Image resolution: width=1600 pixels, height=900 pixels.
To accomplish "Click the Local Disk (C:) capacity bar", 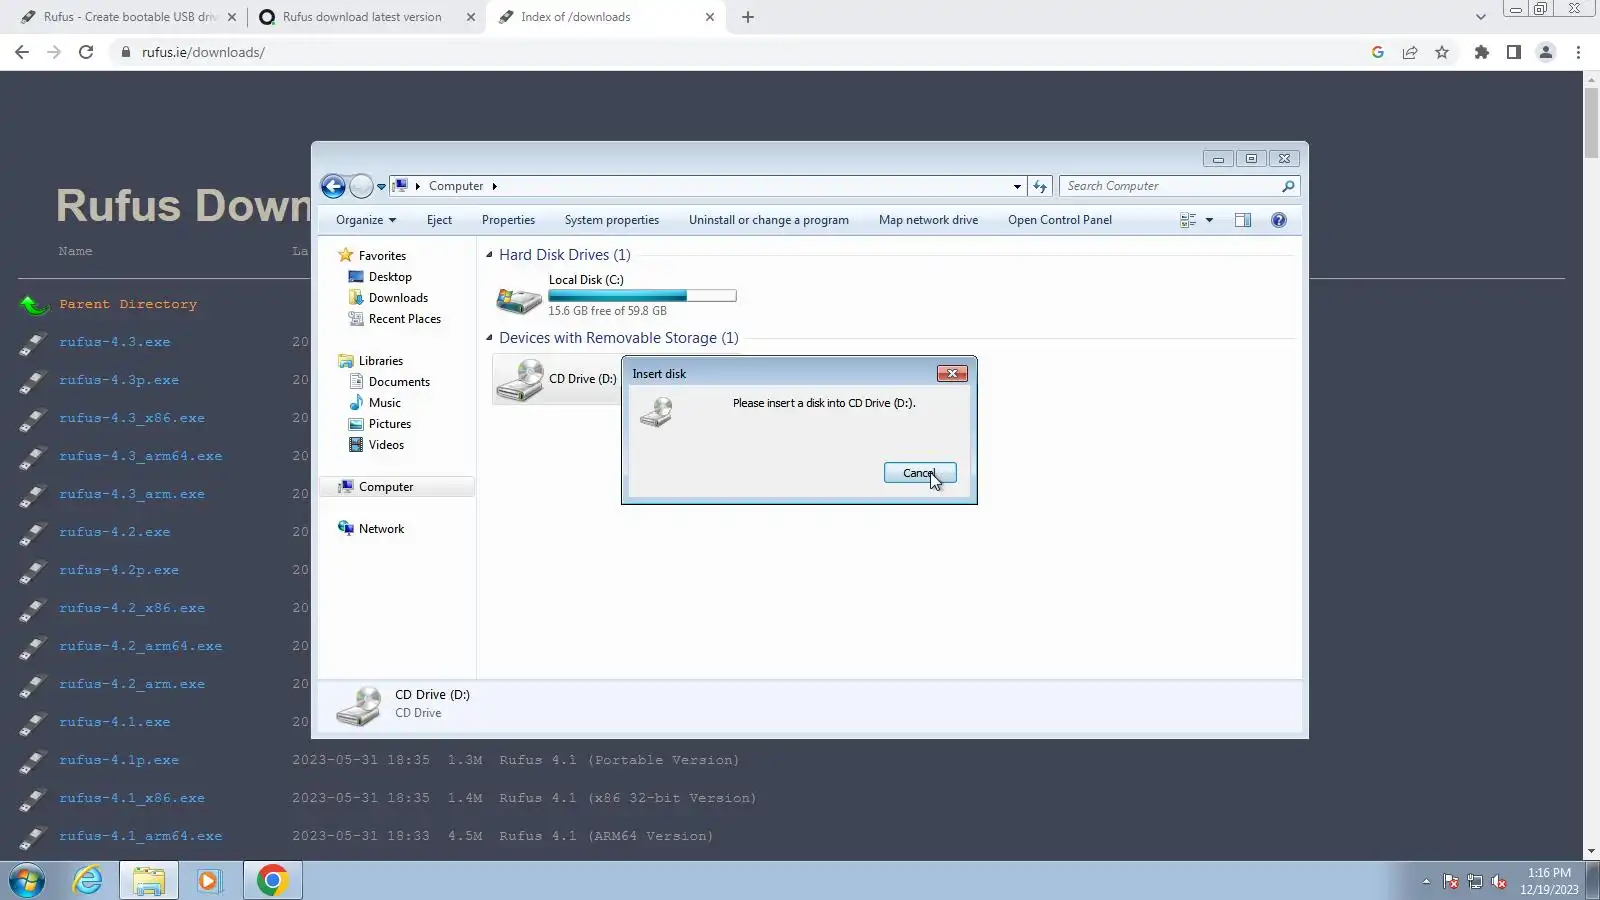I will [642, 296].
